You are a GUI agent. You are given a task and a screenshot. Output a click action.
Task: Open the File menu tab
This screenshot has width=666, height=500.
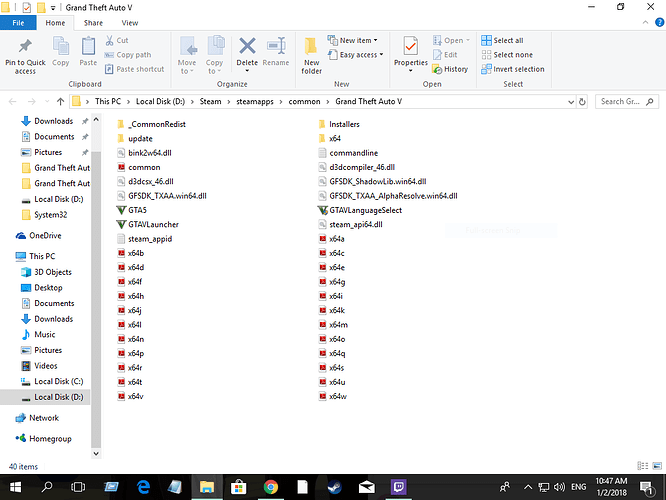(18, 23)
